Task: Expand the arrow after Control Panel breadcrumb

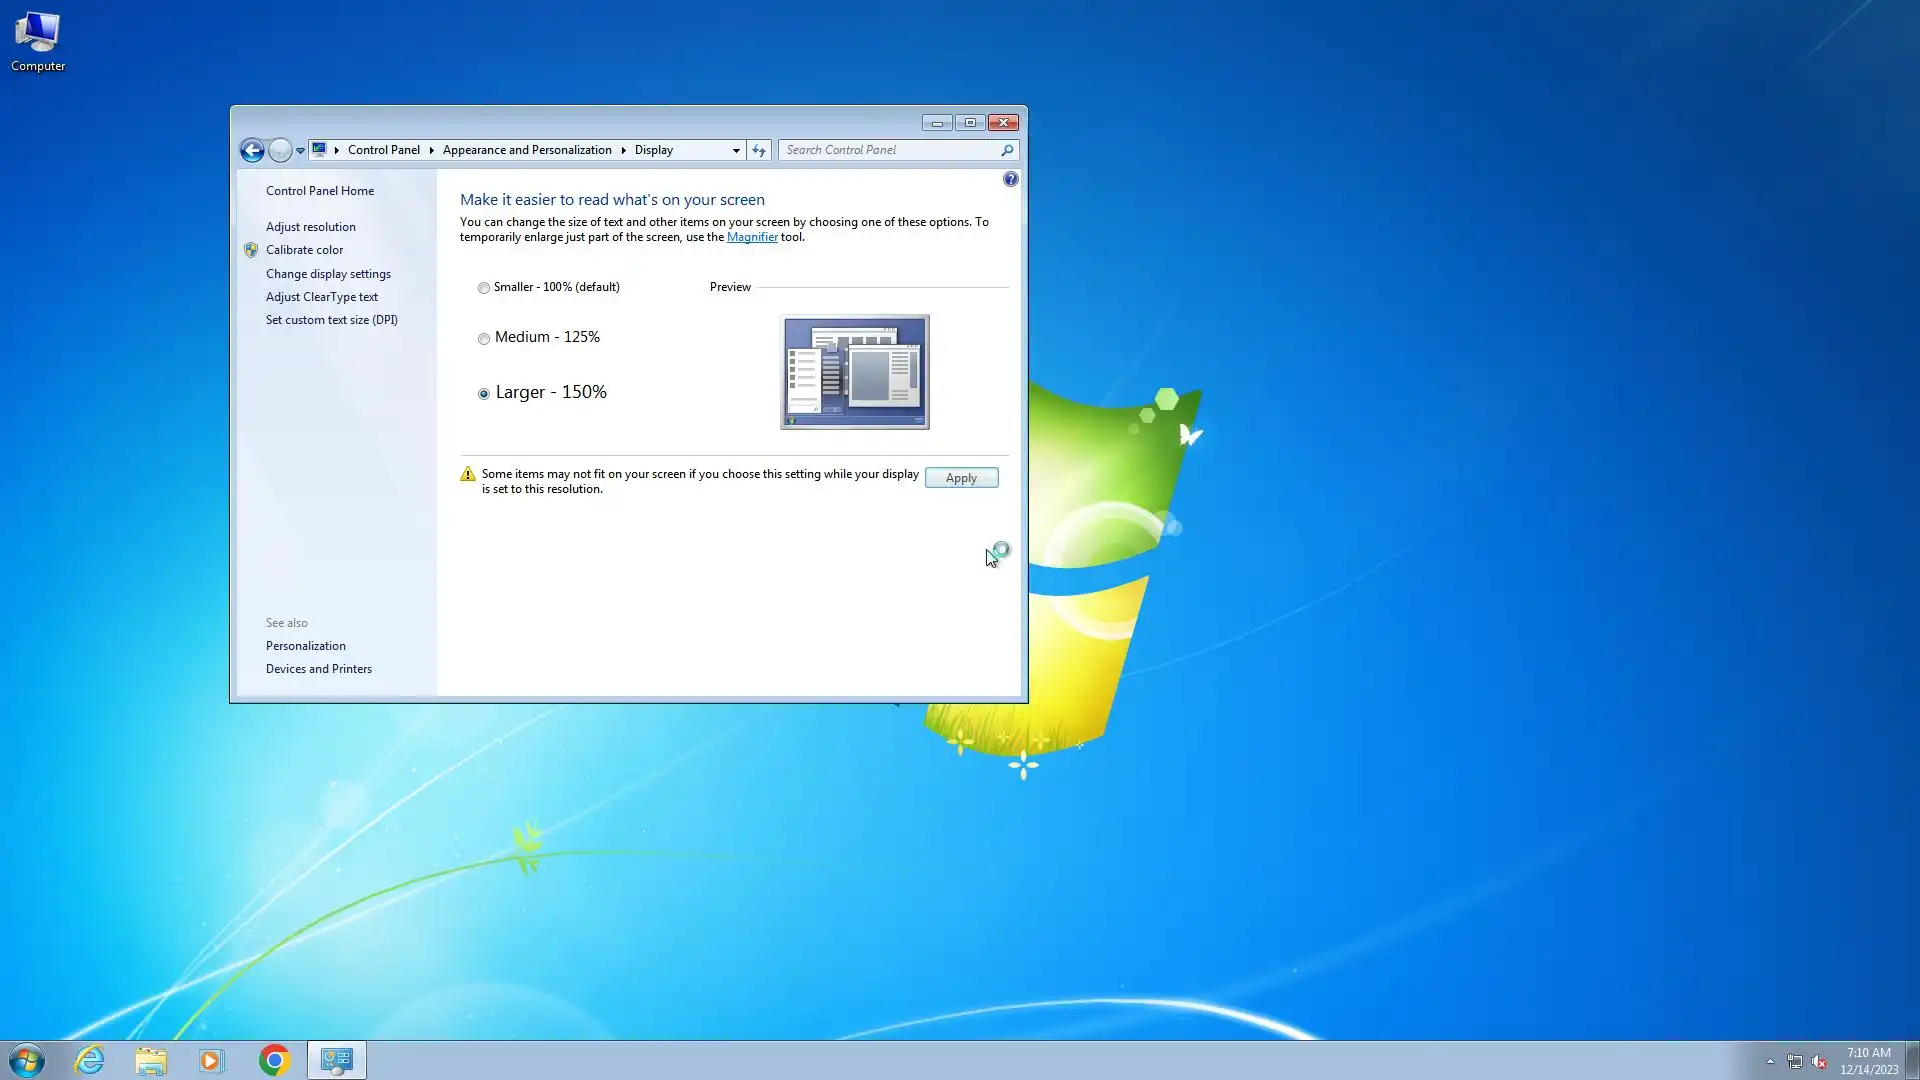Action: [x=431, y=150]
